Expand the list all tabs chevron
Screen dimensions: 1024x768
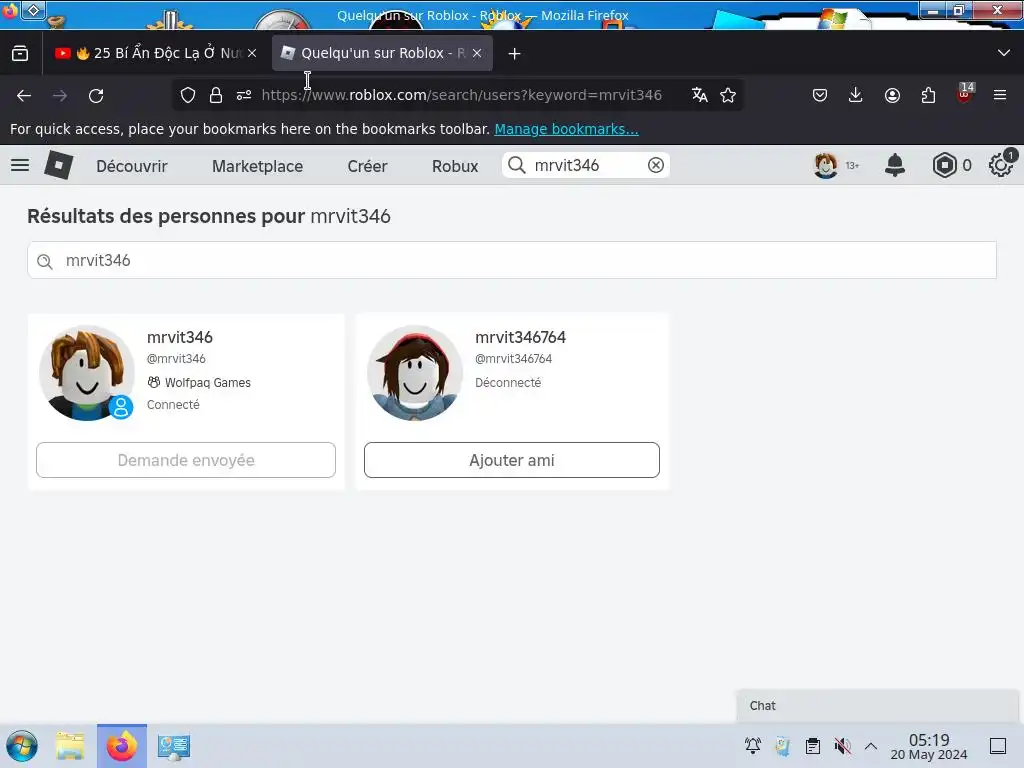[1004, 53]
